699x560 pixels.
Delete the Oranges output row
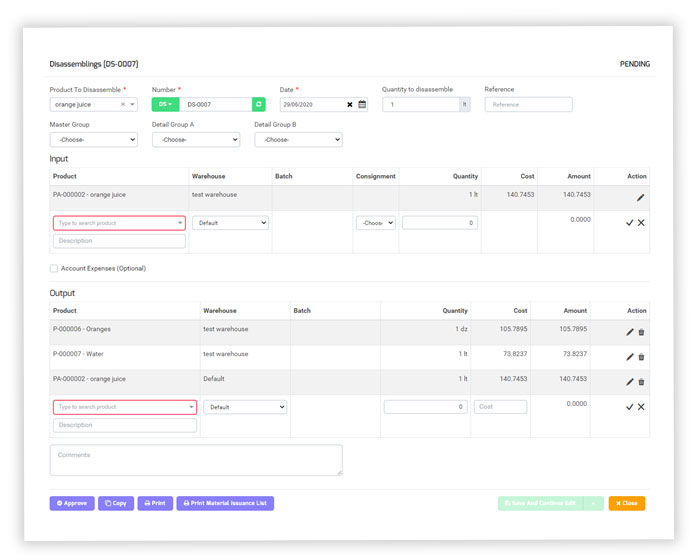[x=641, y=332]
